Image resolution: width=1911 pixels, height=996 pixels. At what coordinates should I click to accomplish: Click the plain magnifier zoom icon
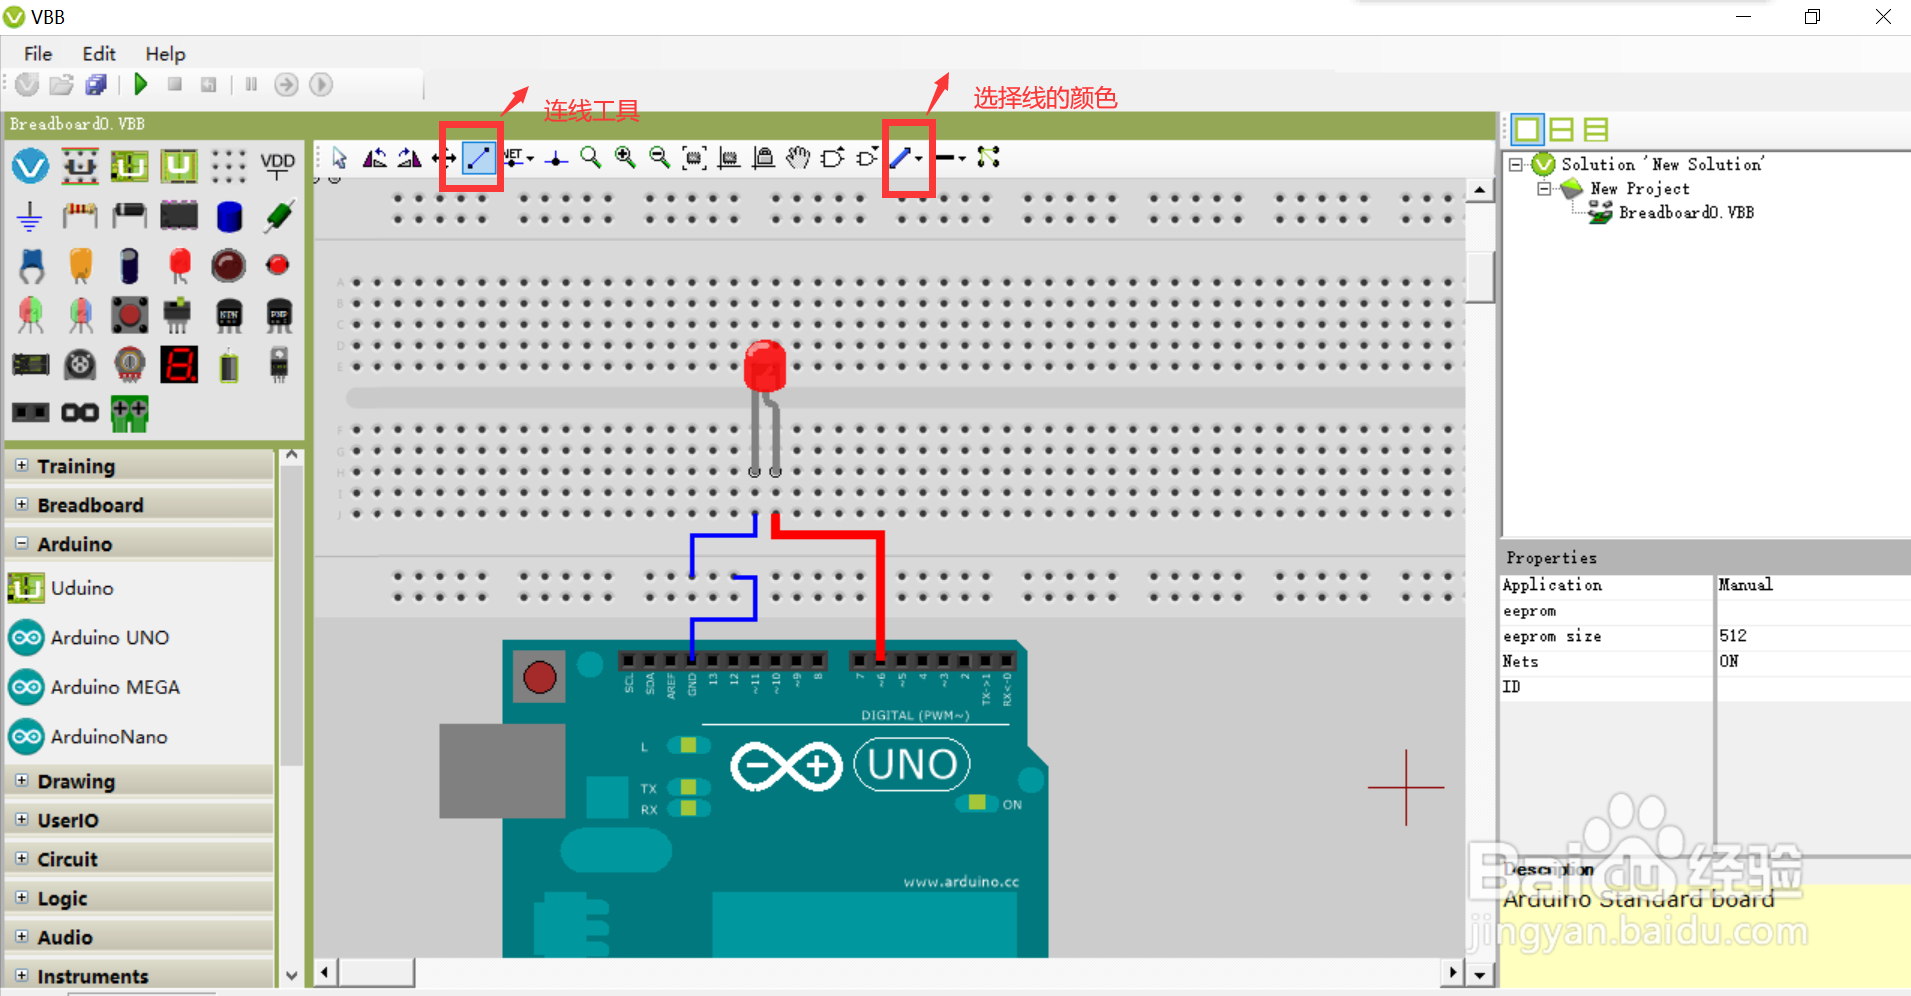point(590,157)
